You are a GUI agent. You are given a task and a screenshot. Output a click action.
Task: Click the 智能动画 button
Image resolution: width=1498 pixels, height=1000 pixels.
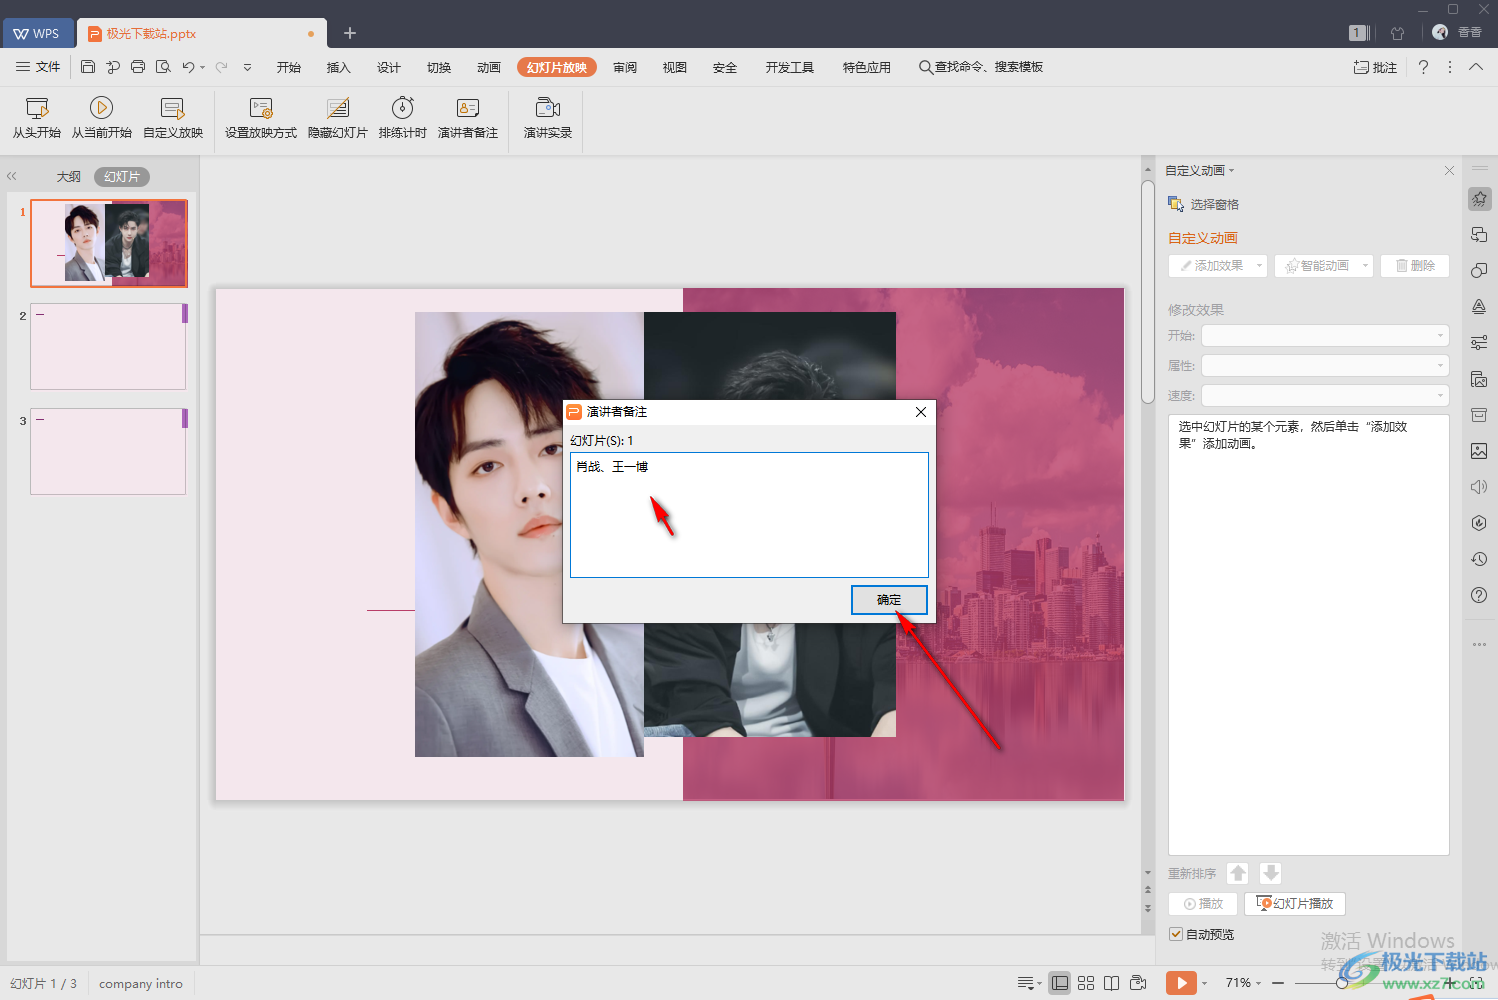1323,266
